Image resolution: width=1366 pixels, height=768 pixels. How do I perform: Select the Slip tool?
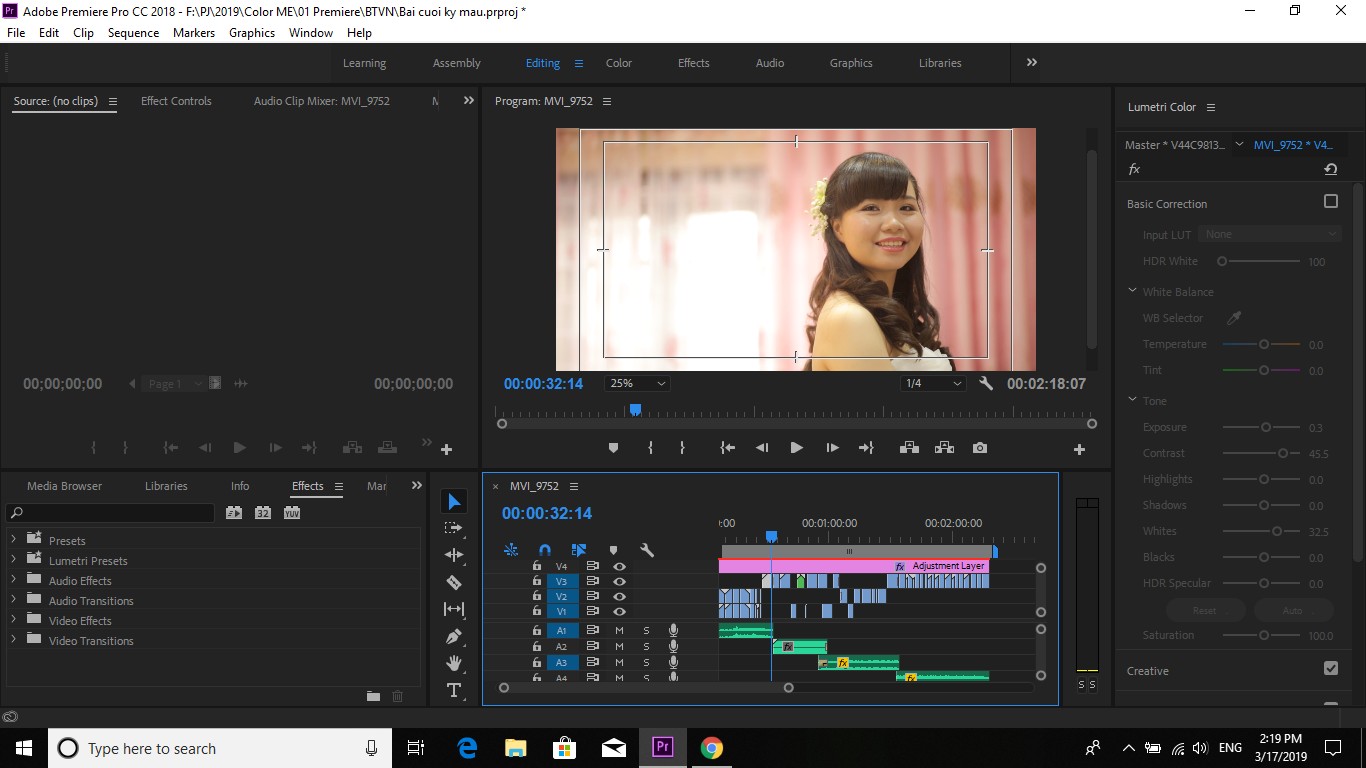coord(454,609)
